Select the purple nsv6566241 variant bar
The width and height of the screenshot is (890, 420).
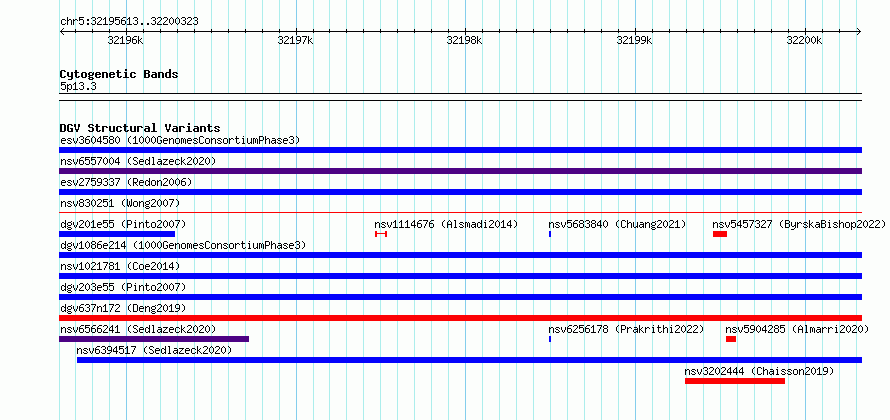154,339
